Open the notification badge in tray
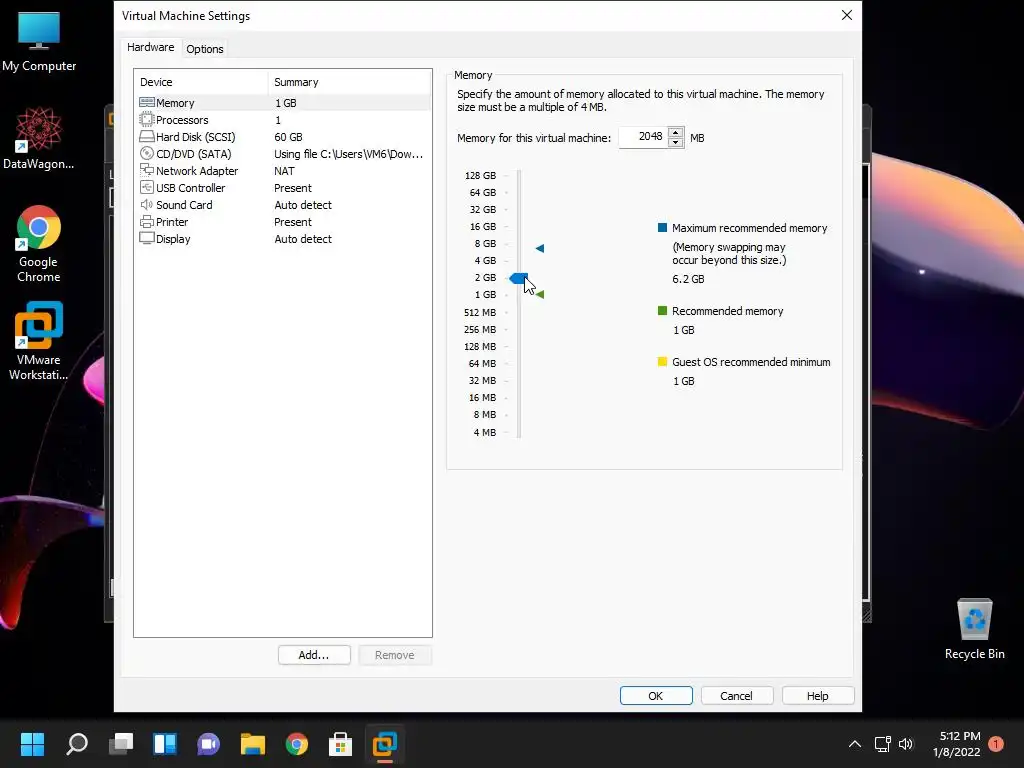 995,744
